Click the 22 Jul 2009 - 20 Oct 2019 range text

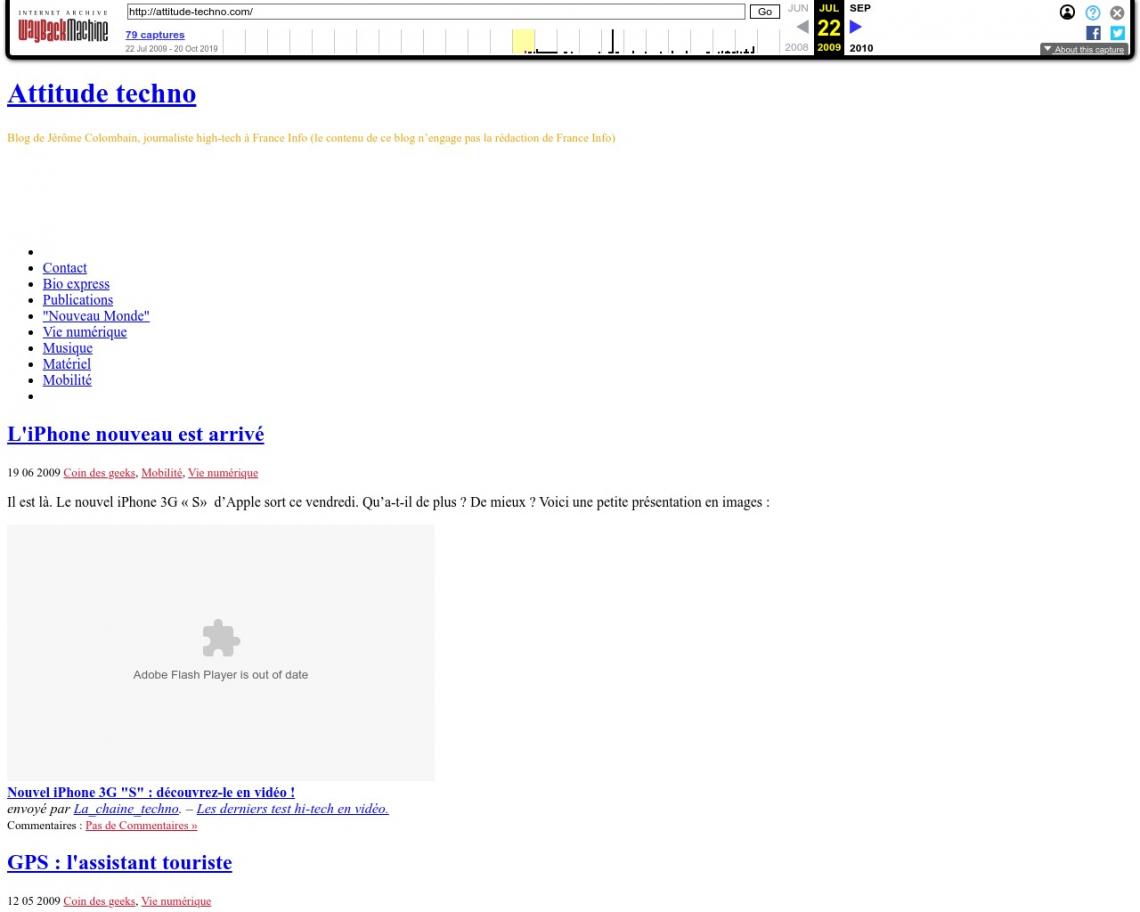click(x=172, y=49)
